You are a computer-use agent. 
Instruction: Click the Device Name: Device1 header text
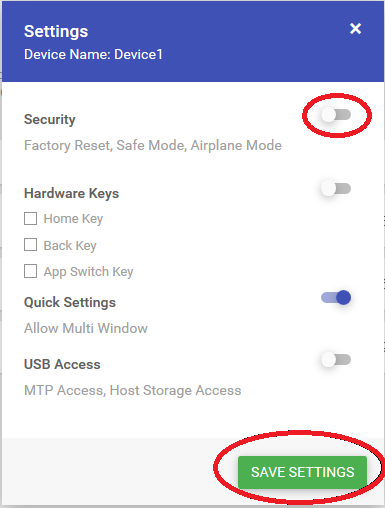tap(93, 54)
